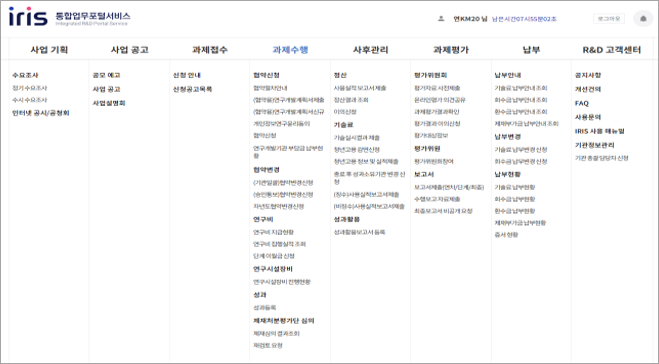
Task: Click 종료 후 성과소유기관 변경 신청
Action: [369, 177]
